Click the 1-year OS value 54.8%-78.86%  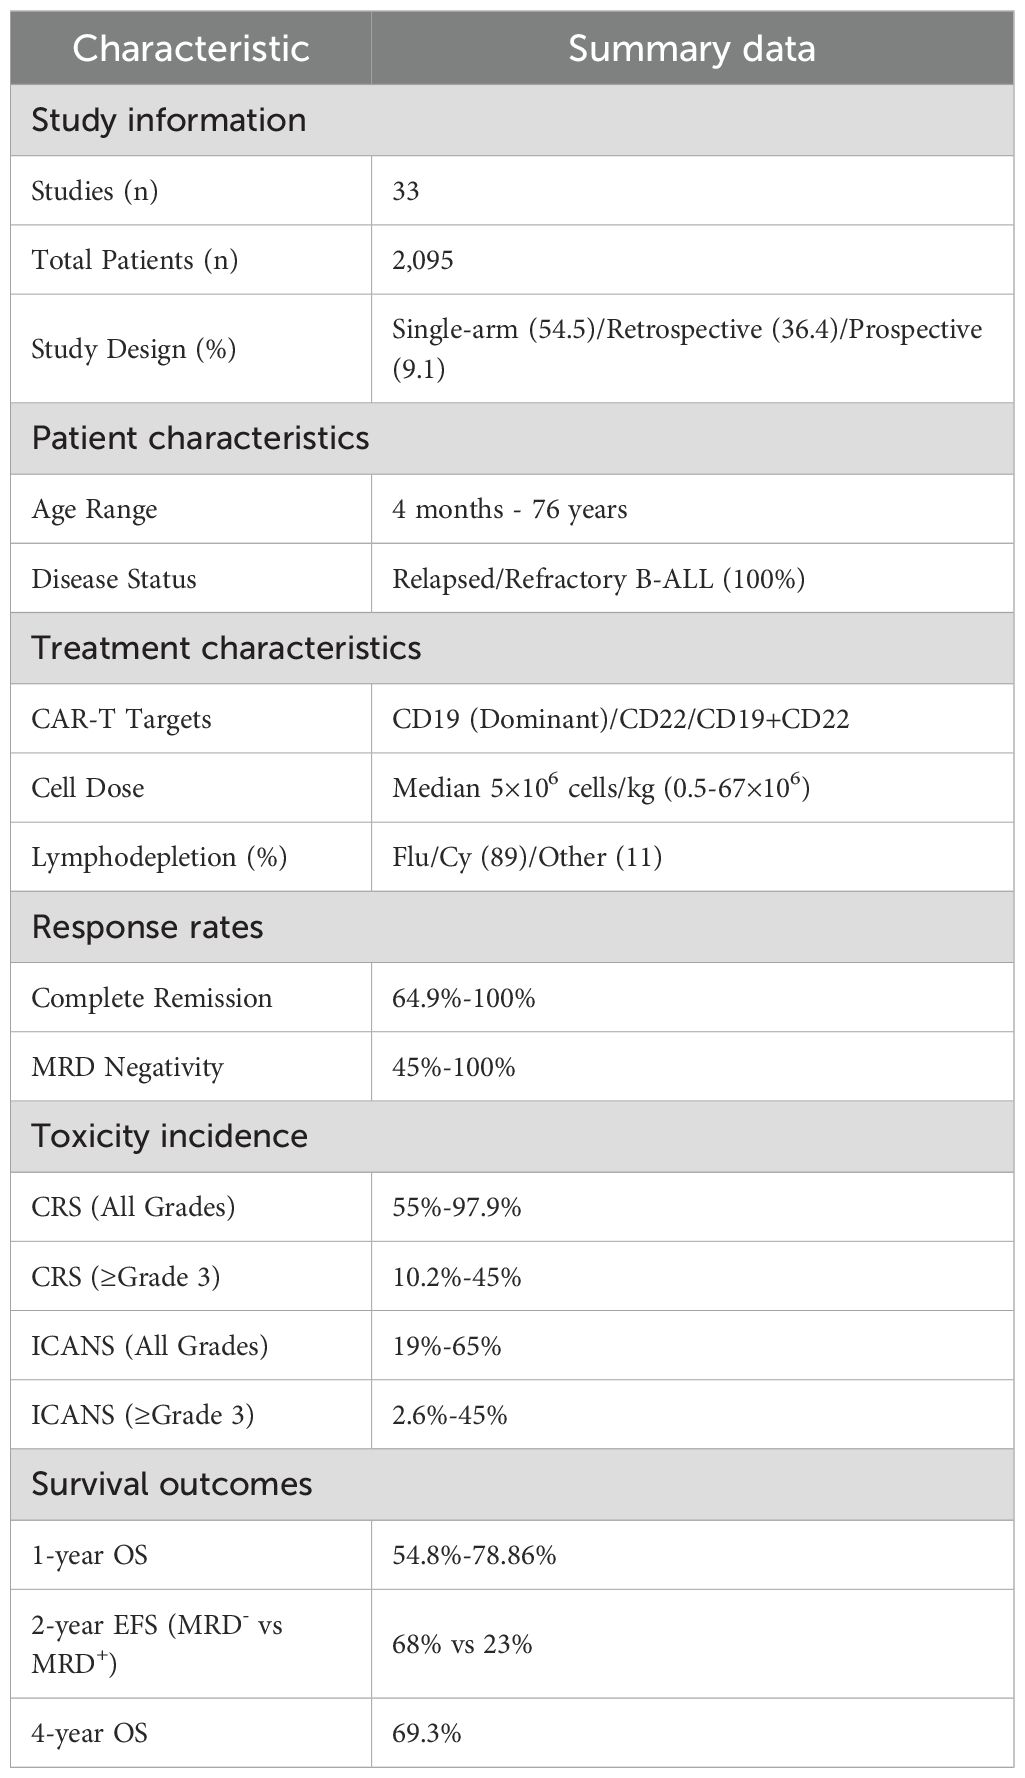click(474, 1555)
